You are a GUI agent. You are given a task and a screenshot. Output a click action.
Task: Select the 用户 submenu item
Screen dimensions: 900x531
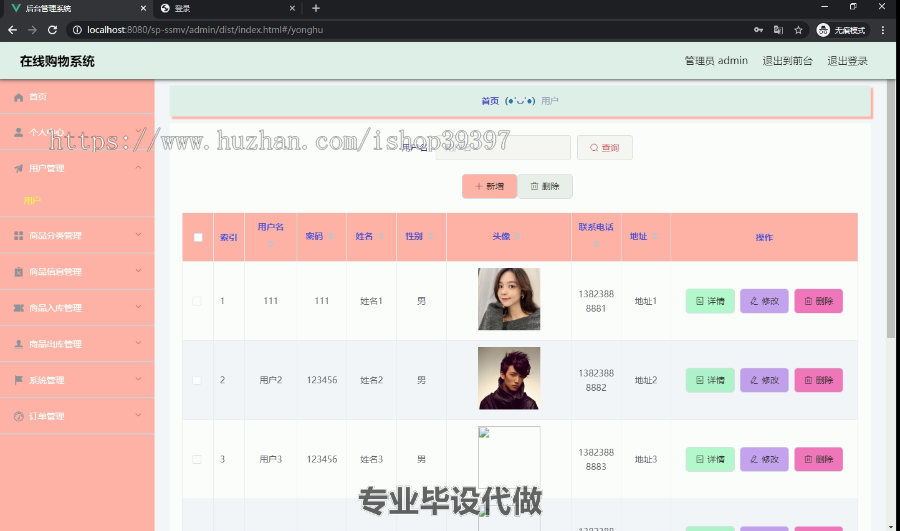pos(32,200)
